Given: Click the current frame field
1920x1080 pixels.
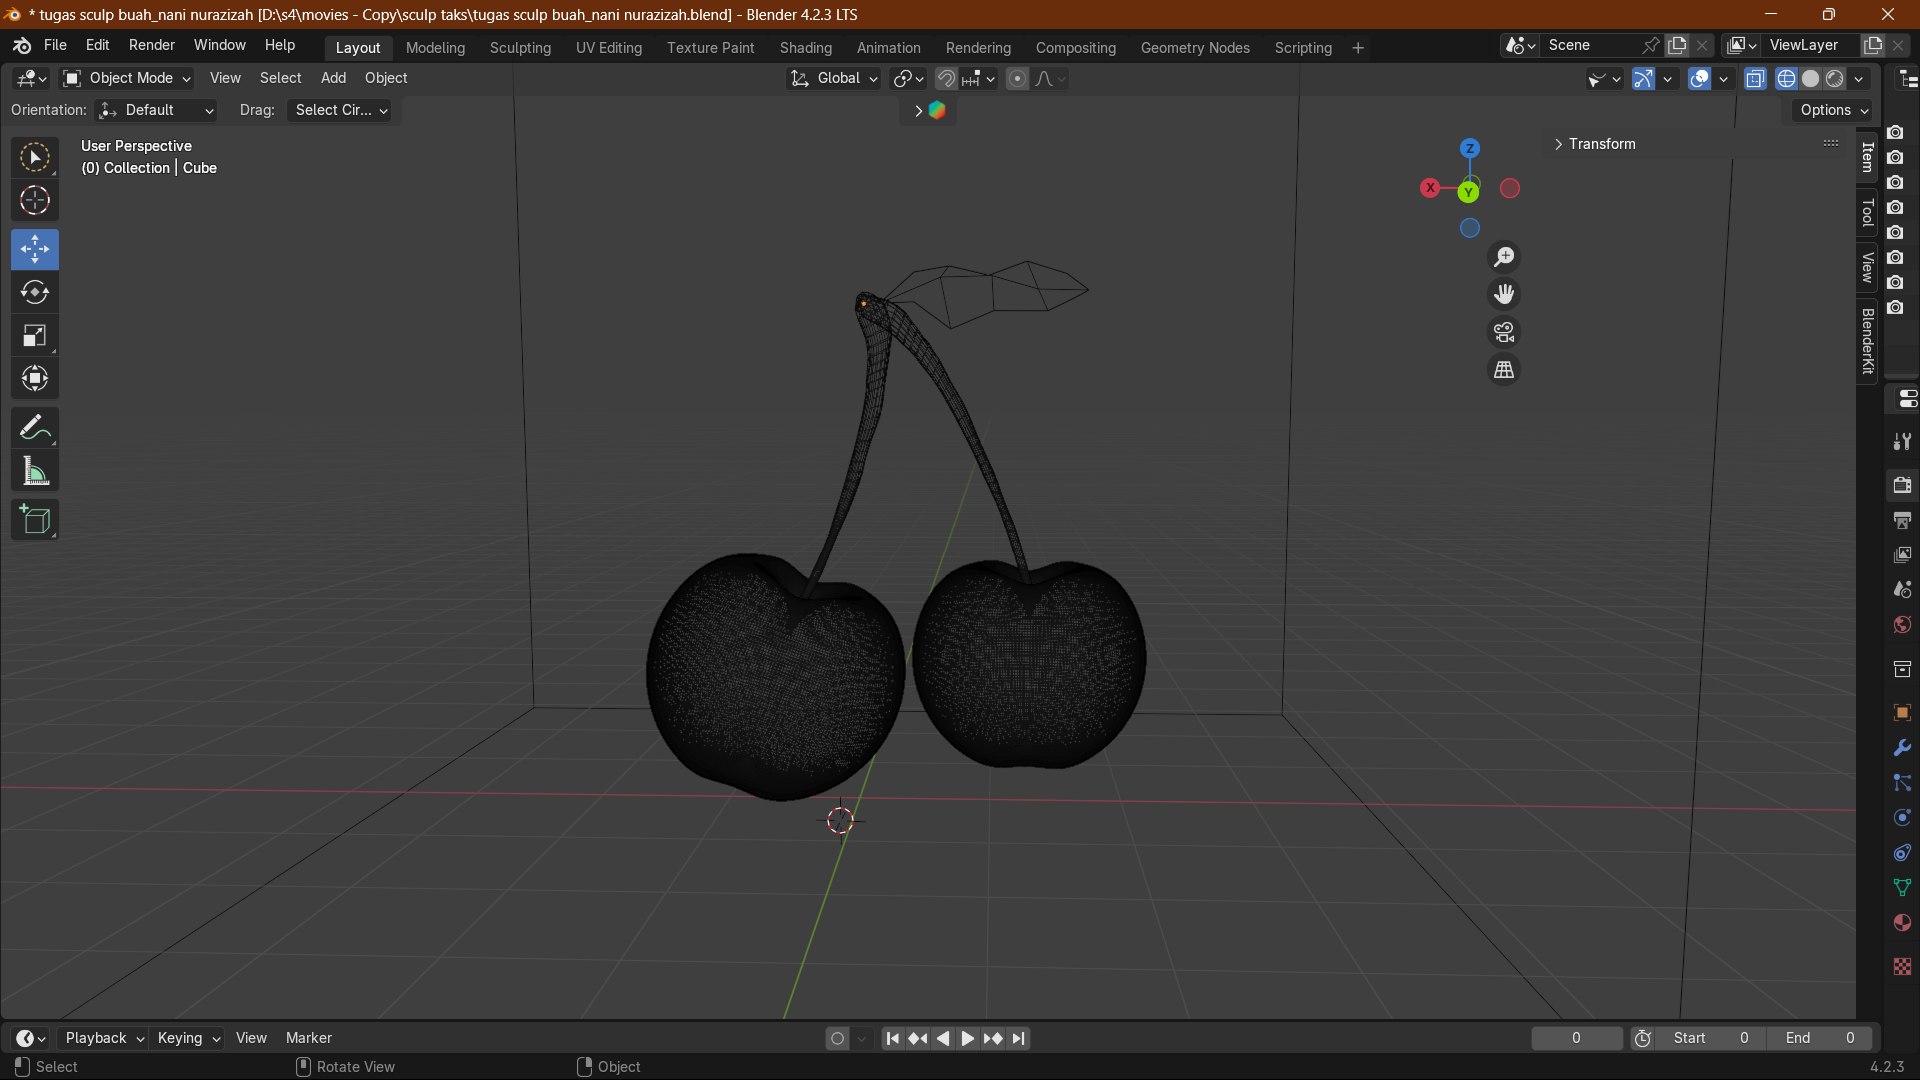Looking at the screenshot, I should coord(1577,1038).
